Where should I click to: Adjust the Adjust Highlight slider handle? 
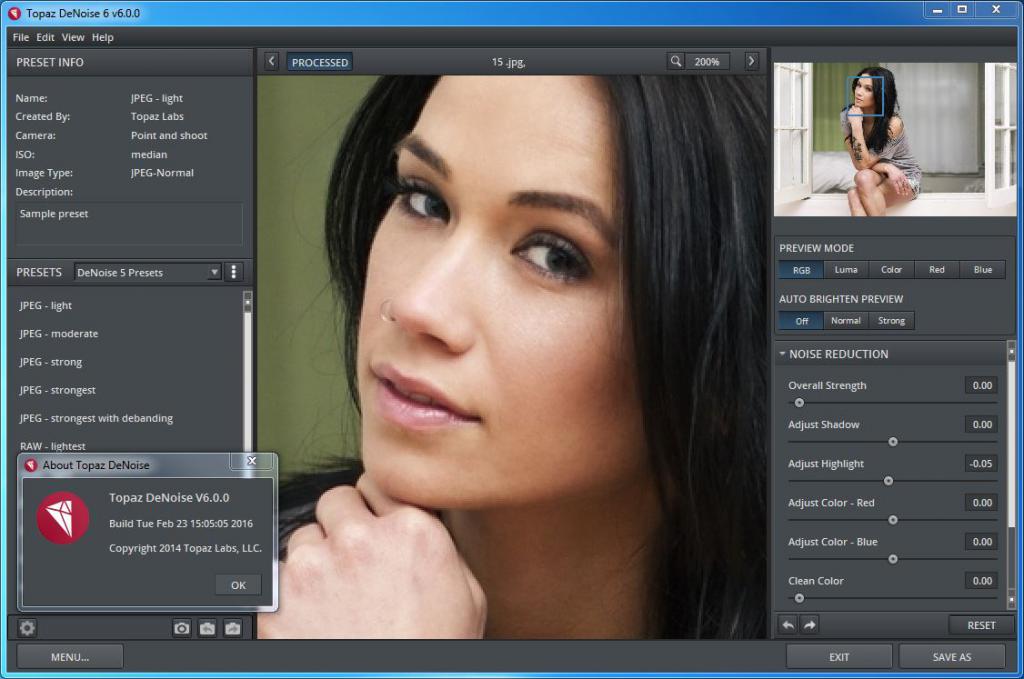tap(888, 481)
